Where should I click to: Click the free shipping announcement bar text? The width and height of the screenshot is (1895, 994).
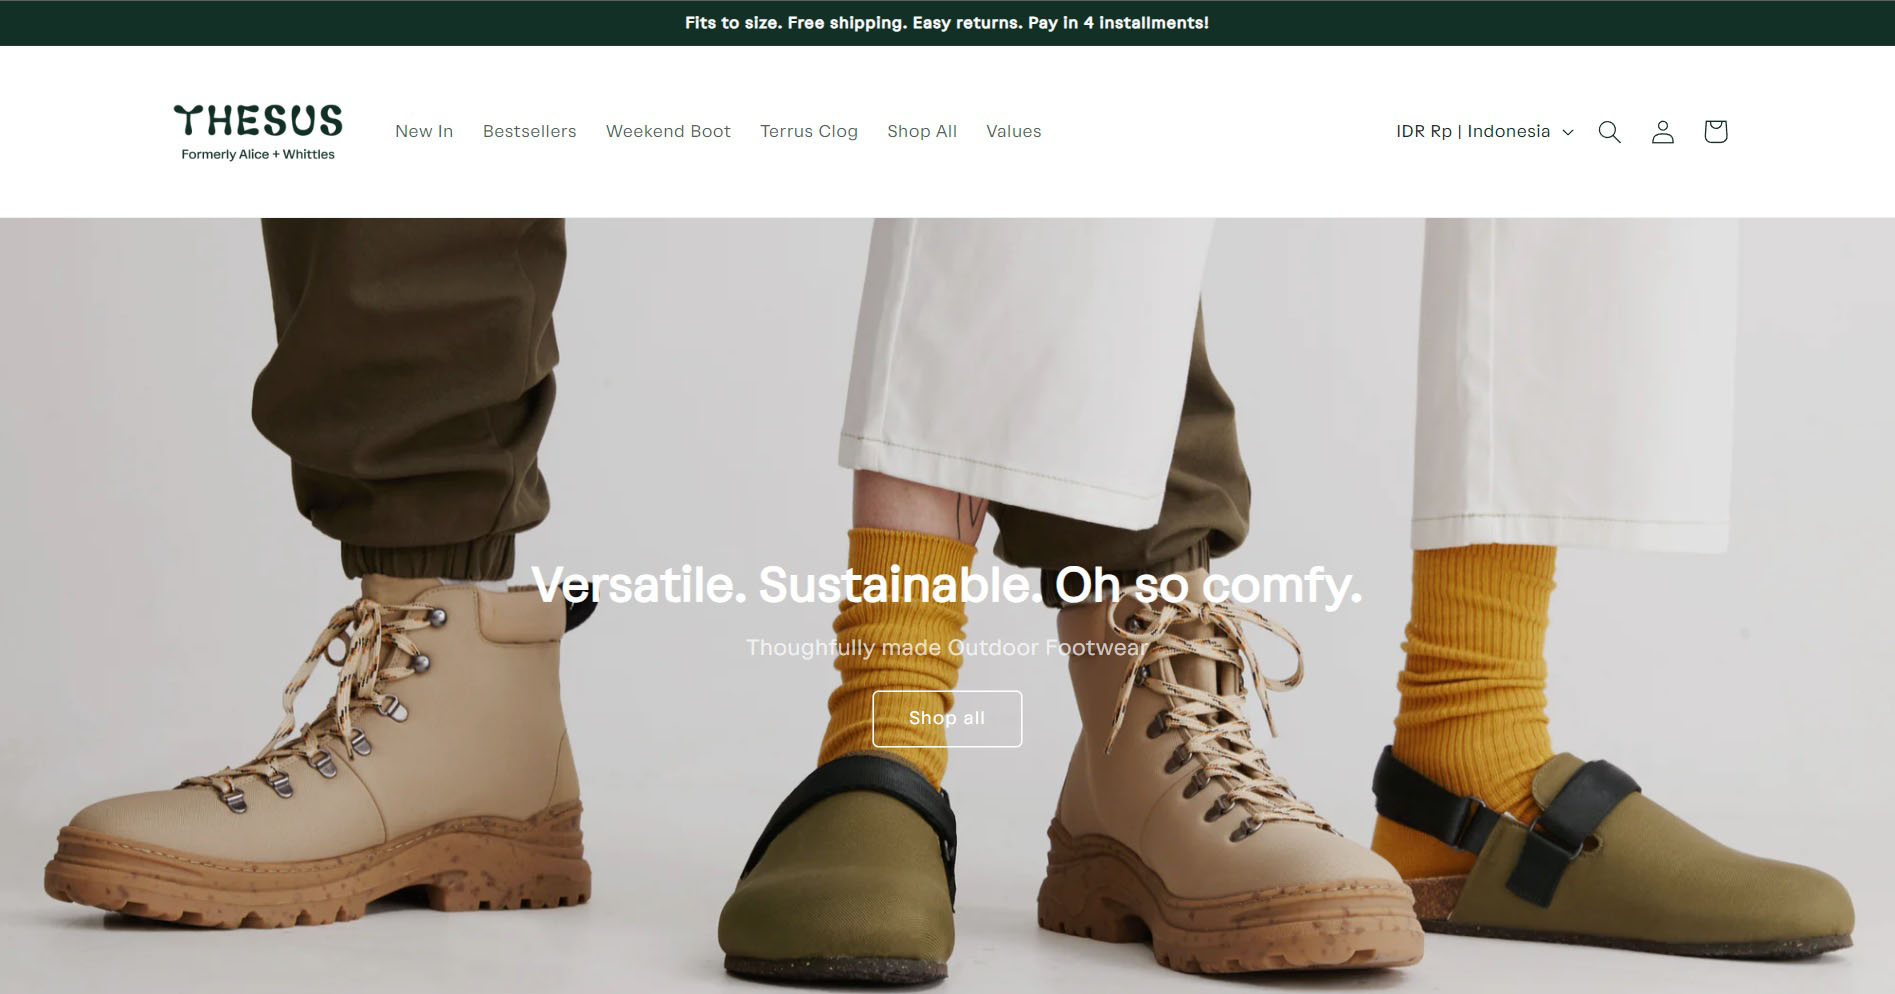point(946,23)
